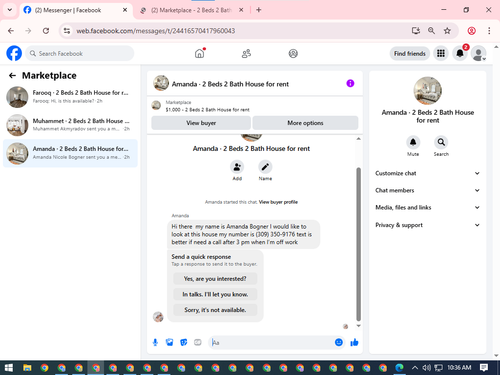Switch to the Marketplace 2 Beds 2 Bath tab
Viewport: 500px width, 375px height.
(x=191, y=10)
